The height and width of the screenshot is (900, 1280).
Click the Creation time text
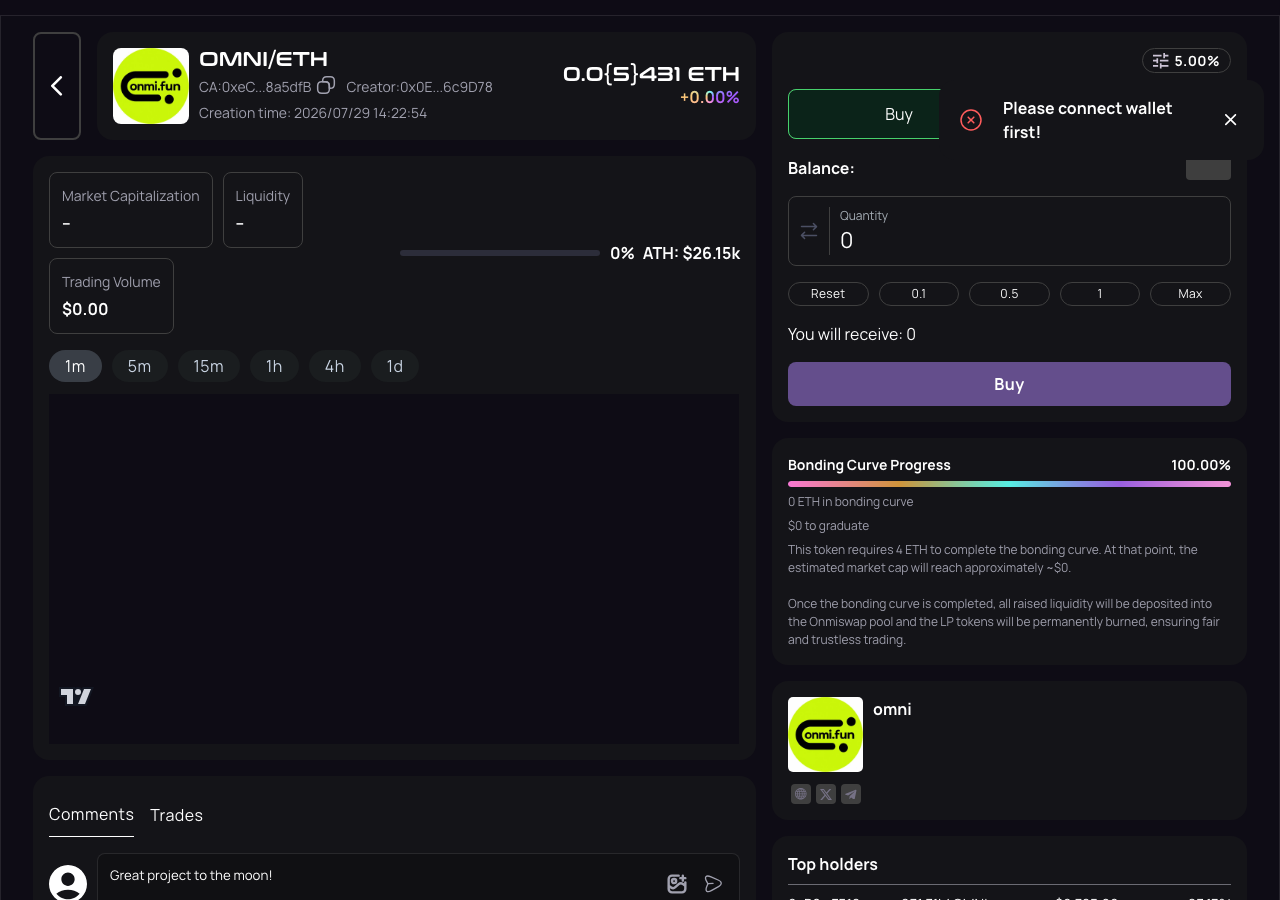[x=313, y=113]
